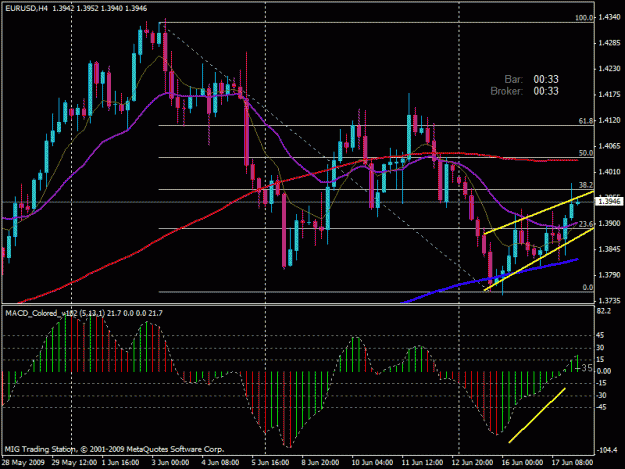Click the 16 Jun 00:00 time label
This screenshot has height=469, width=625.
point(522,463)
